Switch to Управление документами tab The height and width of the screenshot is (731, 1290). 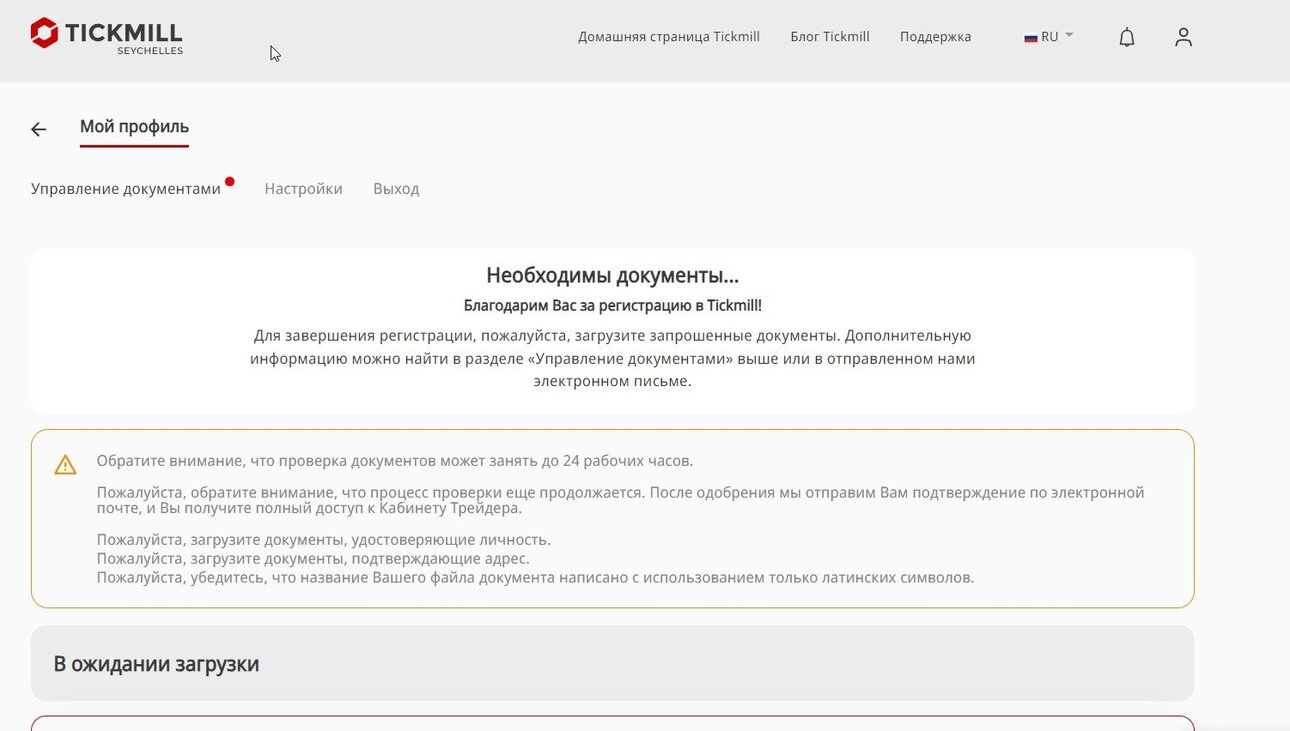click(126, 189)
